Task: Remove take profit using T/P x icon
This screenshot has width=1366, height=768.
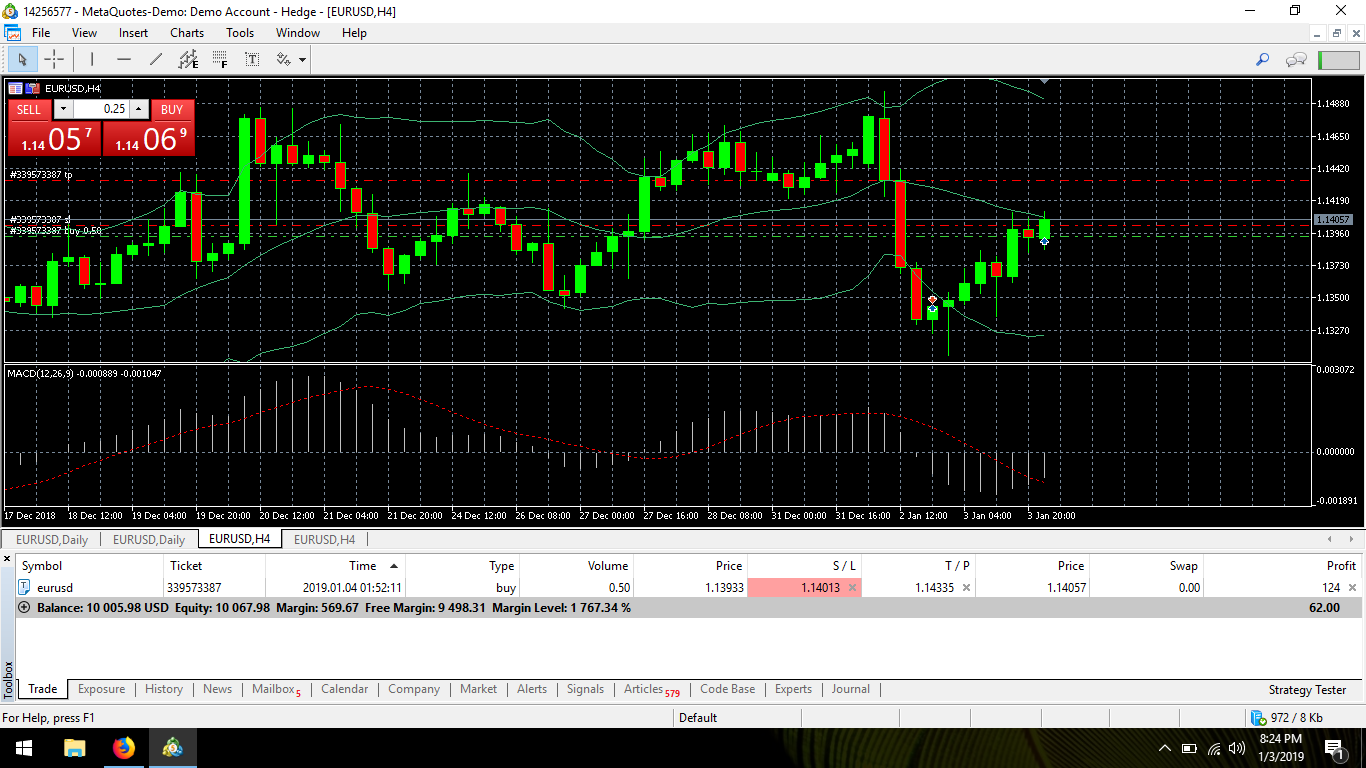Action: click(x=966, y=588)
